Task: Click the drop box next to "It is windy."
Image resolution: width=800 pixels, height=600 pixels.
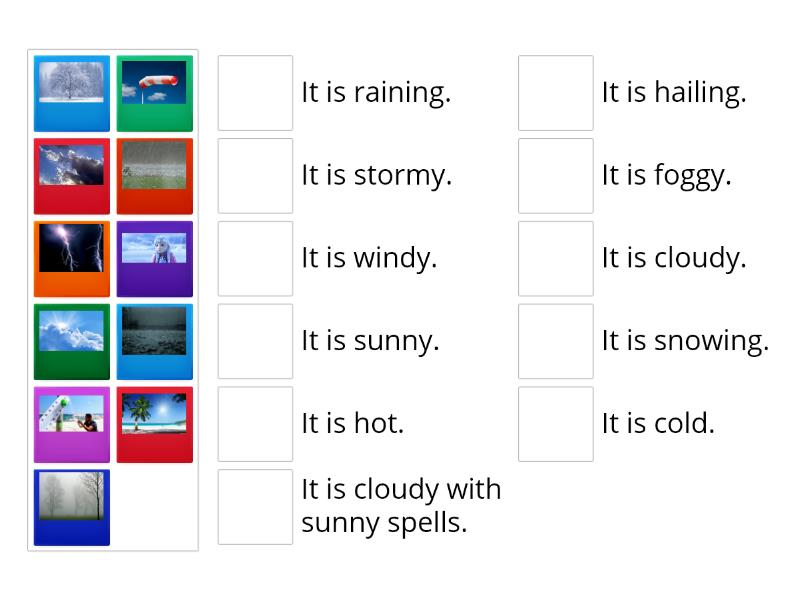Action: [x=255, y=259]
